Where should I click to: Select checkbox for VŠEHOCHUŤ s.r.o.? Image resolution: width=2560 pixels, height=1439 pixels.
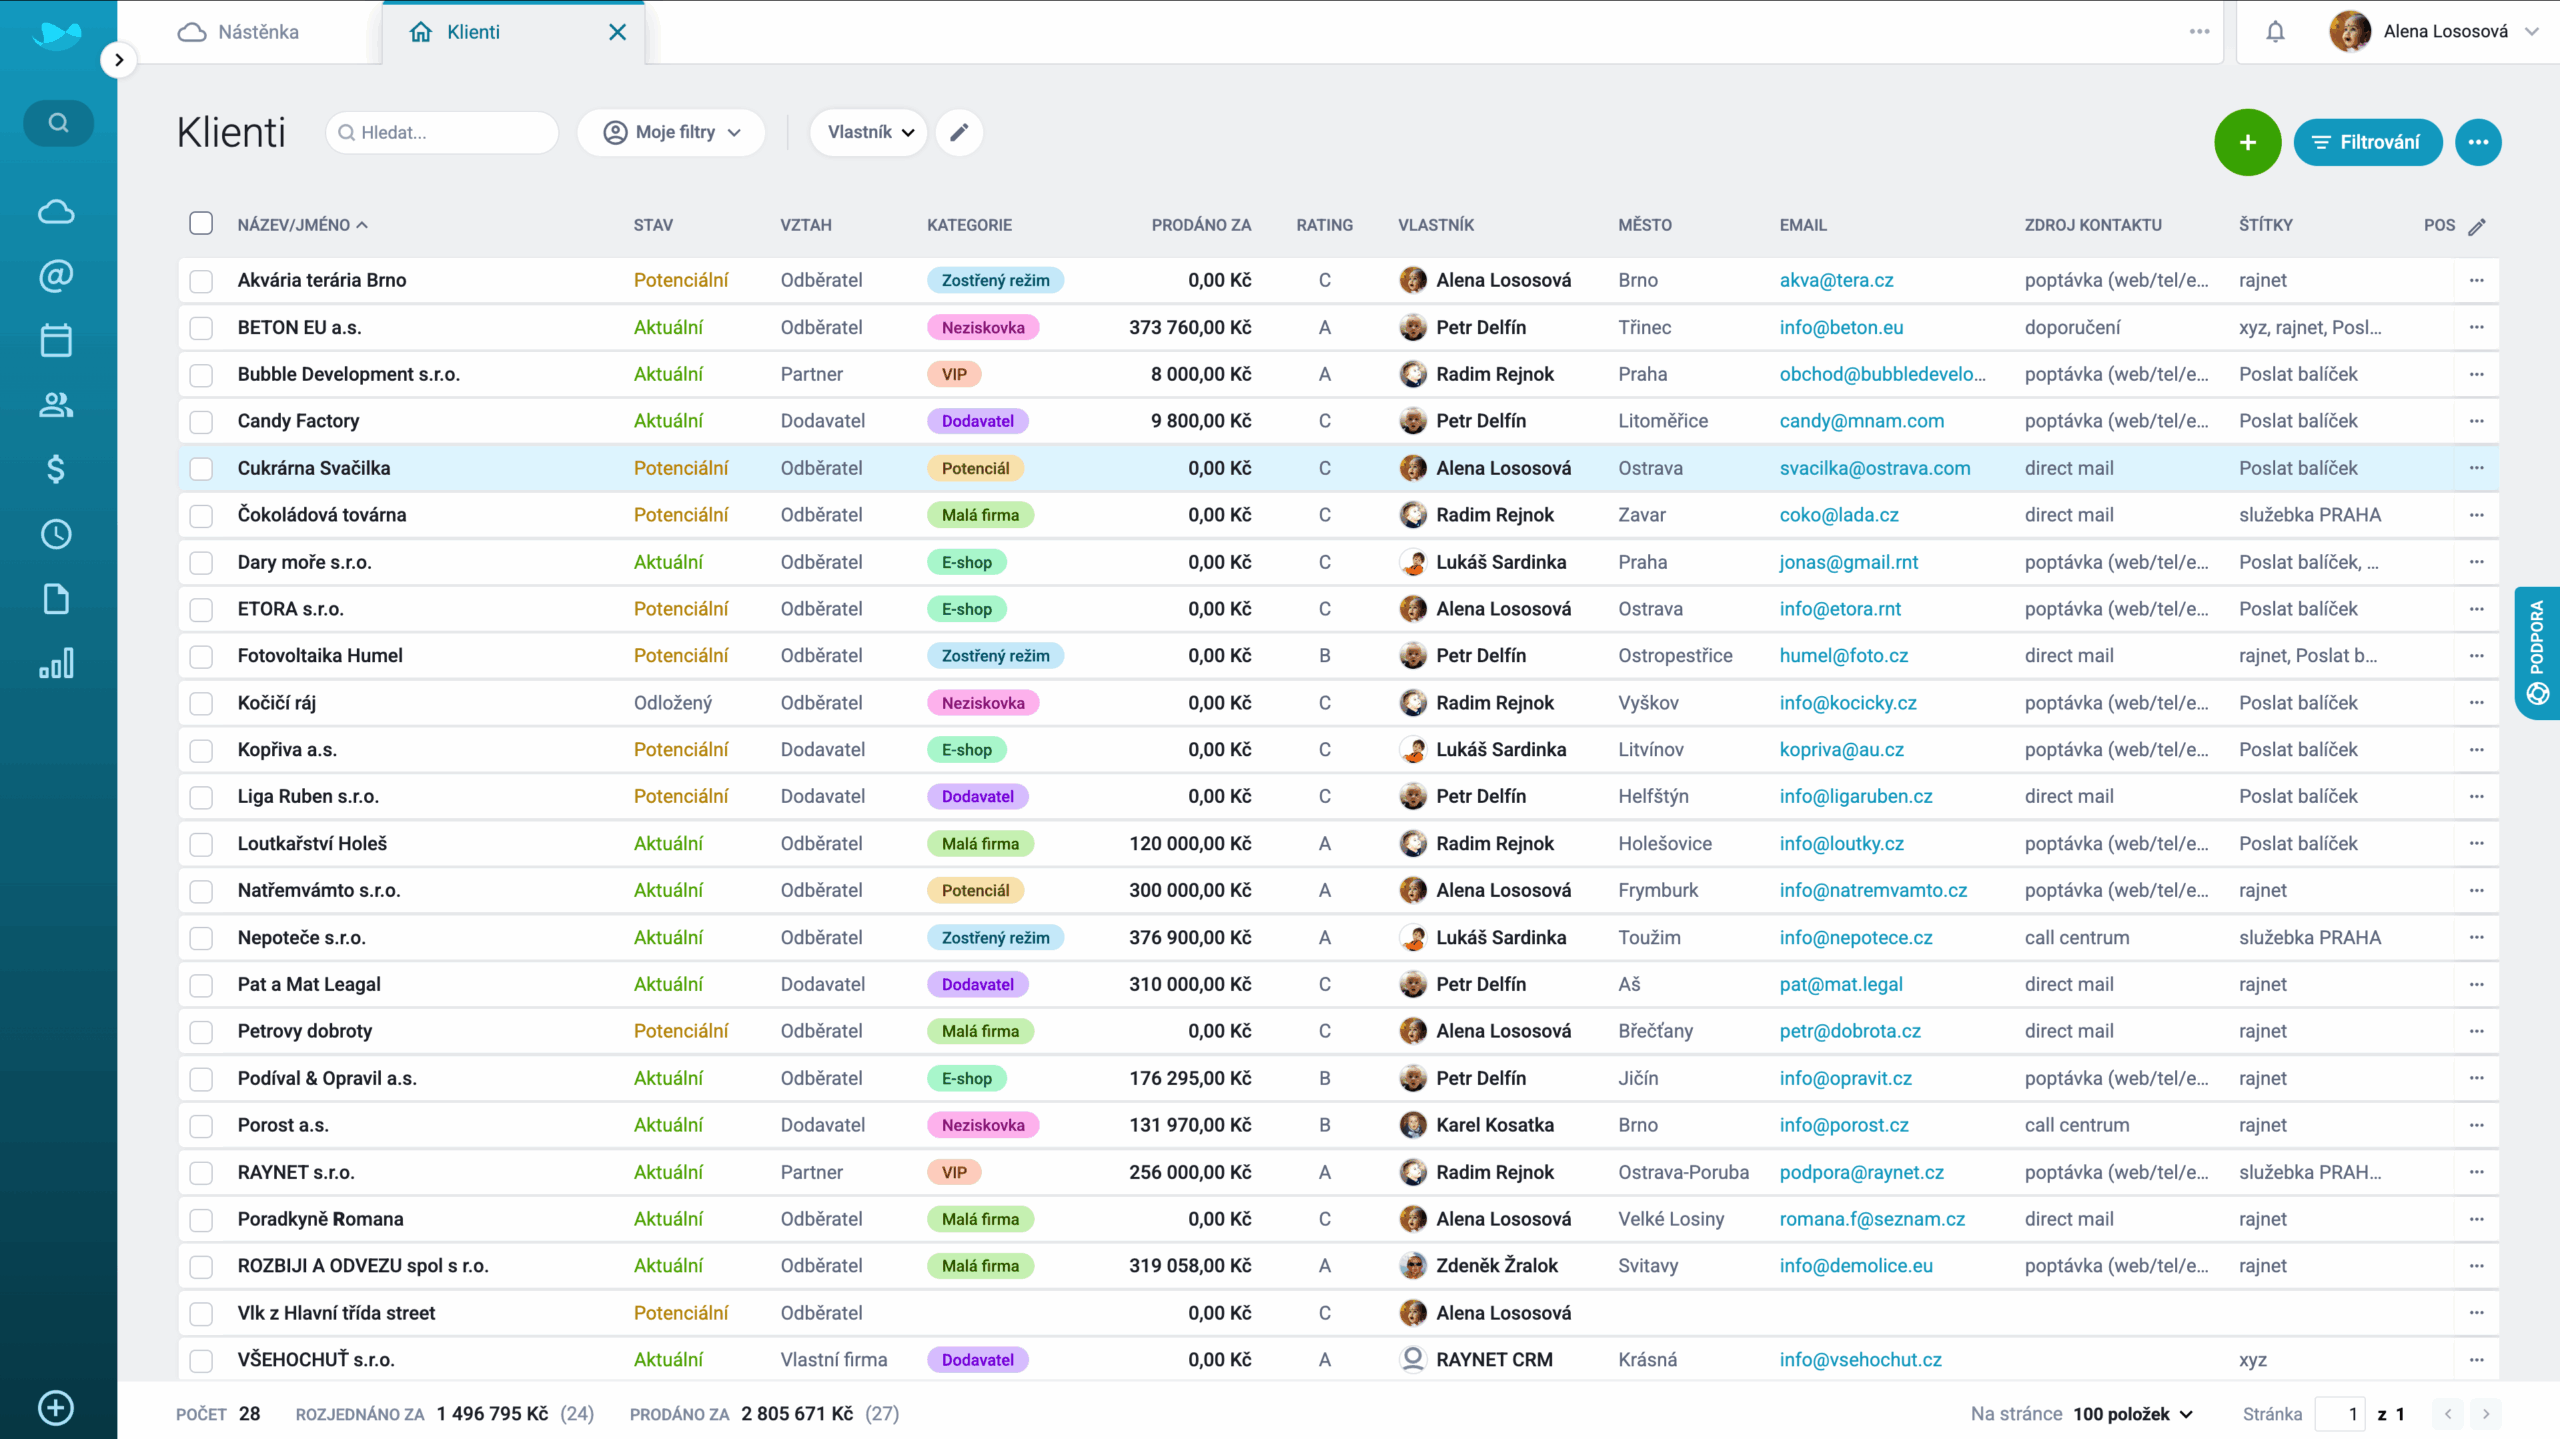point(201,1361)
